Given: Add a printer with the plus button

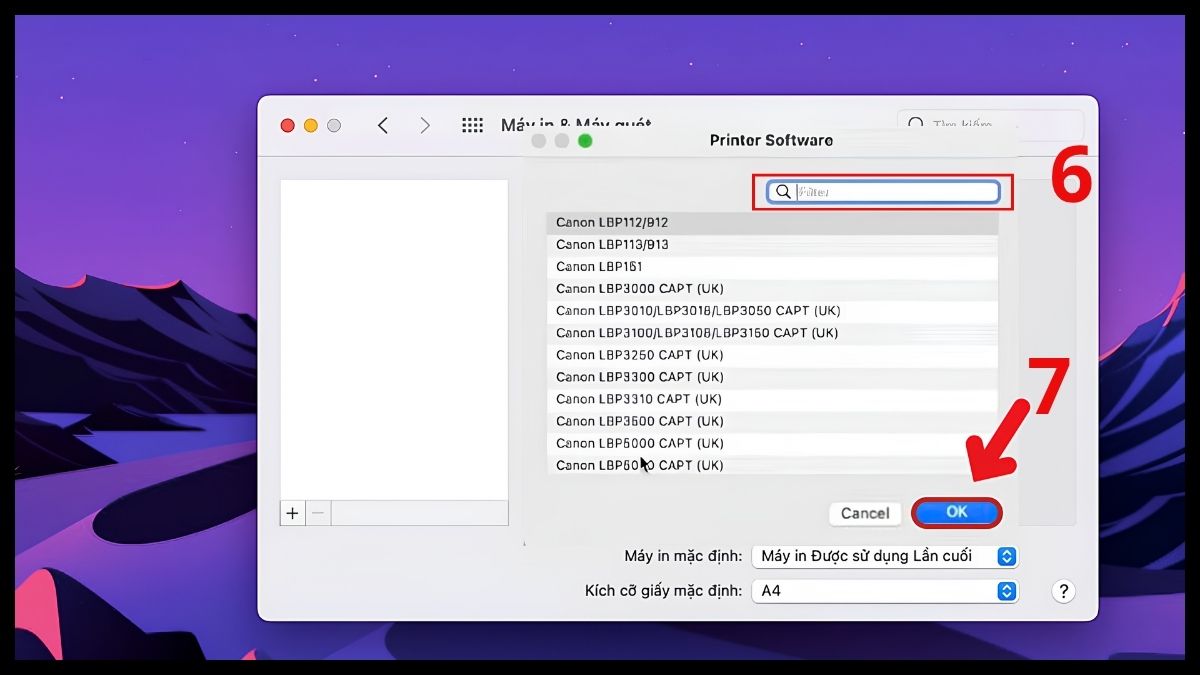Looking at the screenshot, I should (292, 513).
